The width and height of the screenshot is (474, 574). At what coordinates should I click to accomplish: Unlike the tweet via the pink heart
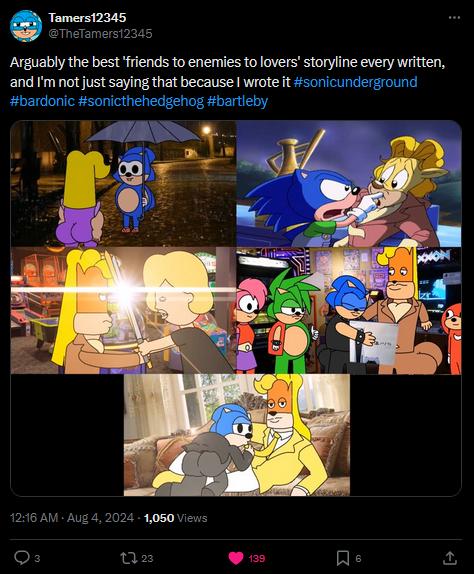click(x=236, y=558)
